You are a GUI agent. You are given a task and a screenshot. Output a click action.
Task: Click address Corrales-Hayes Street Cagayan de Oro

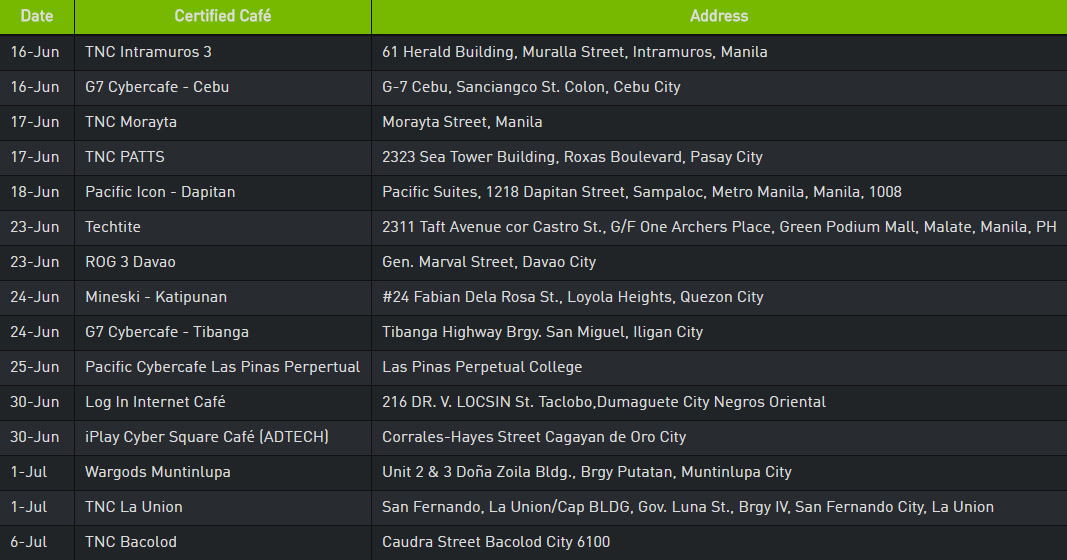pos(719,438)
